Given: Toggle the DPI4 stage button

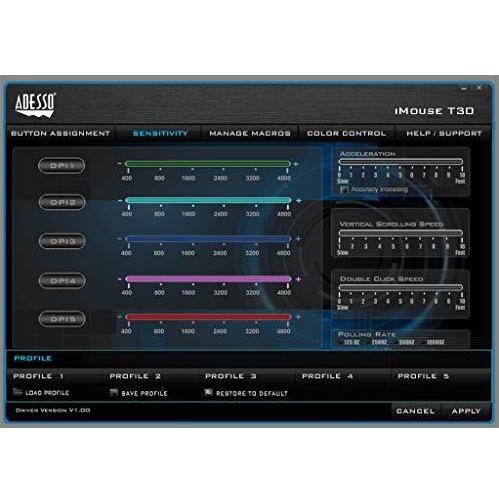Looking at the screenshot, I should [x=62, y=281].
